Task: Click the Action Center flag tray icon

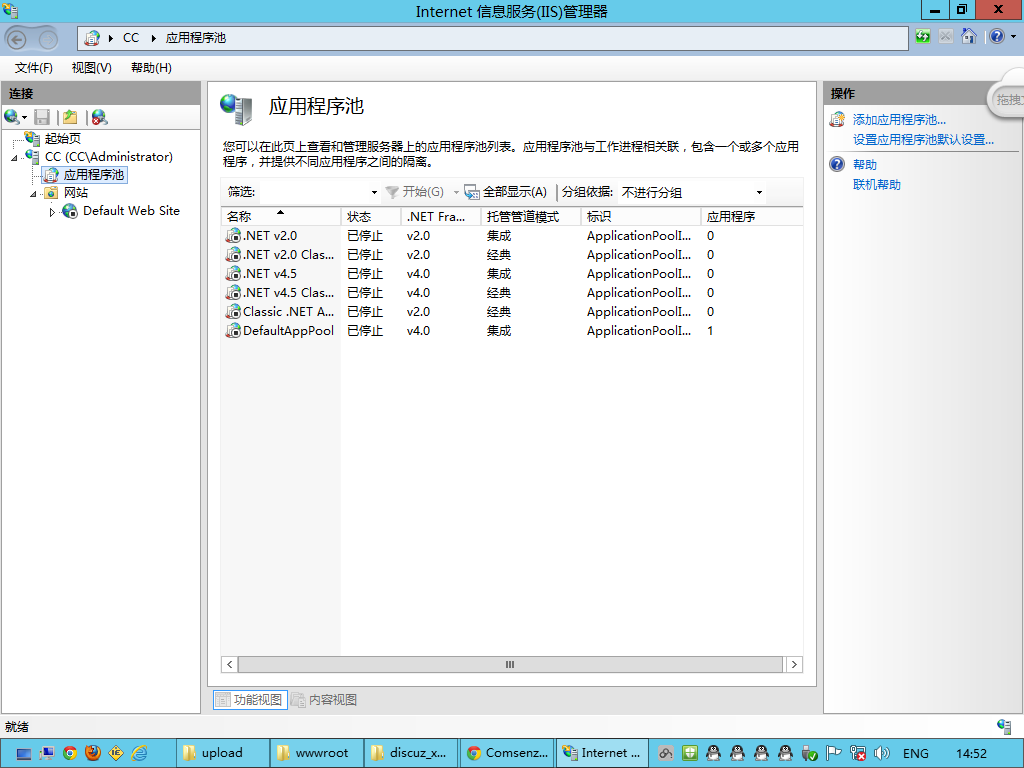Action: point(833,753)
